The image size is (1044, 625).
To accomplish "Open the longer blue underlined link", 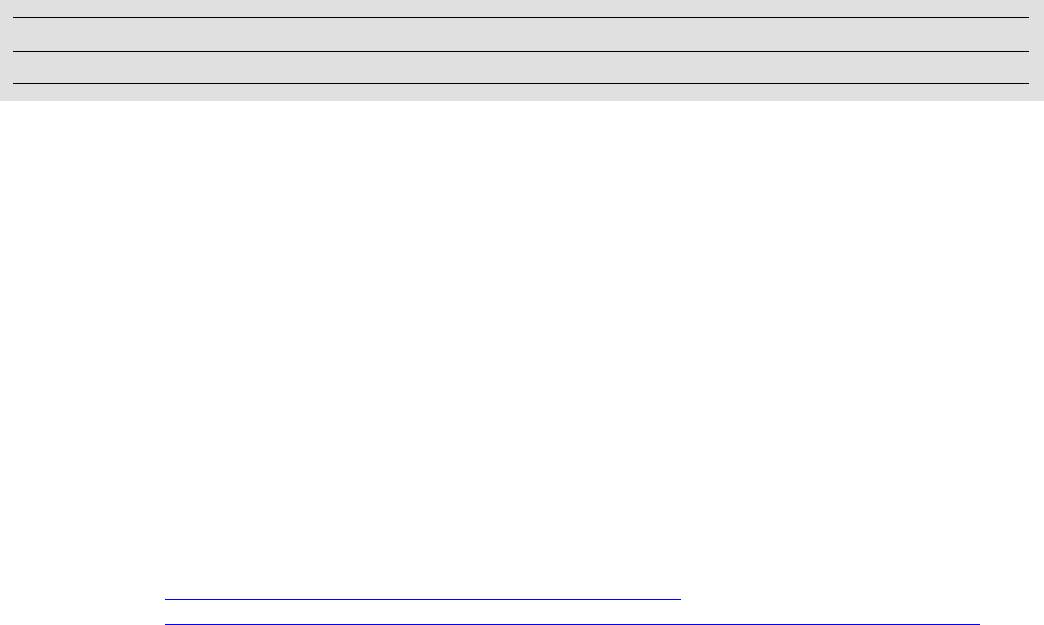I will [573, 624].
